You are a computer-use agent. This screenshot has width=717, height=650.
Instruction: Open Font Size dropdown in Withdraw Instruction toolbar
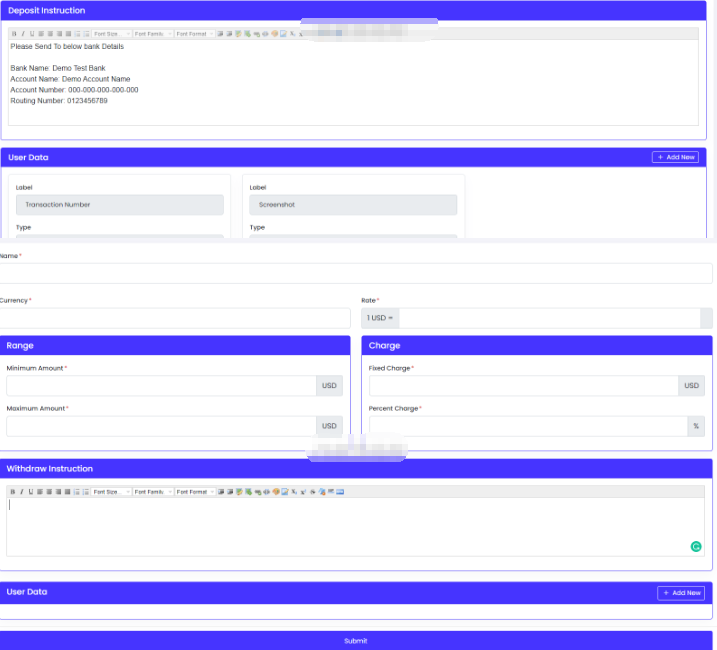[111, 492]
